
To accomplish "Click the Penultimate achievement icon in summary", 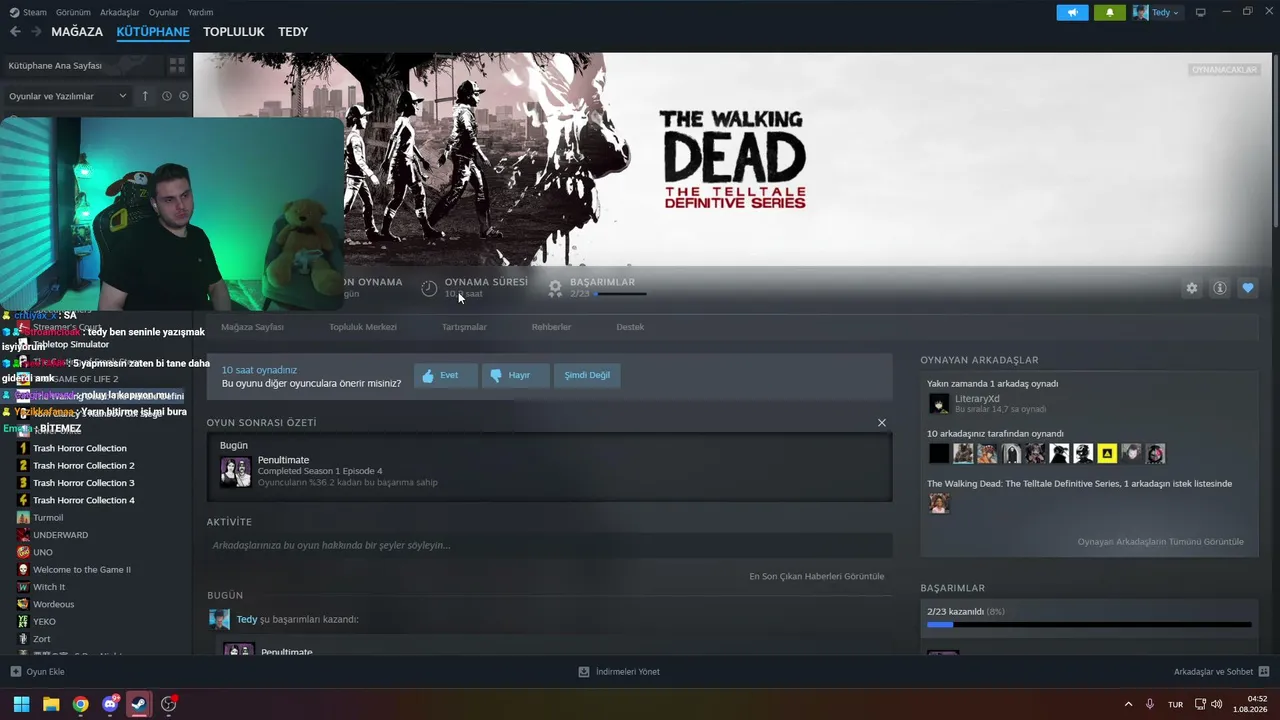I will (235, 471).
